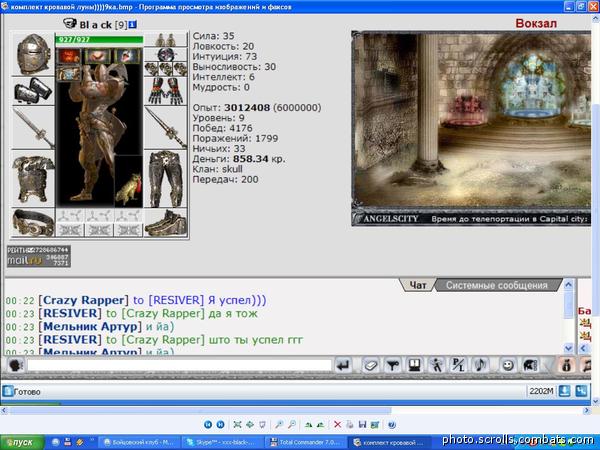This screenshot has width=600, height=450.
Task: Click the sword slot below the gloves
Action: (166, 128)
